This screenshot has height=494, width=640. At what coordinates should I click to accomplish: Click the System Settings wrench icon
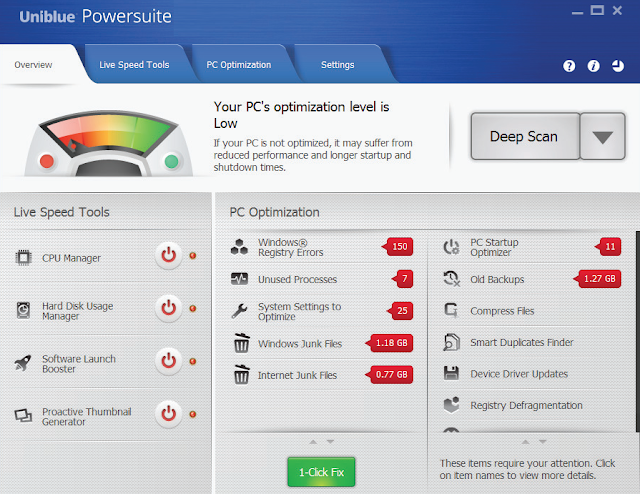pyautogui.click(x=239, y=311)
